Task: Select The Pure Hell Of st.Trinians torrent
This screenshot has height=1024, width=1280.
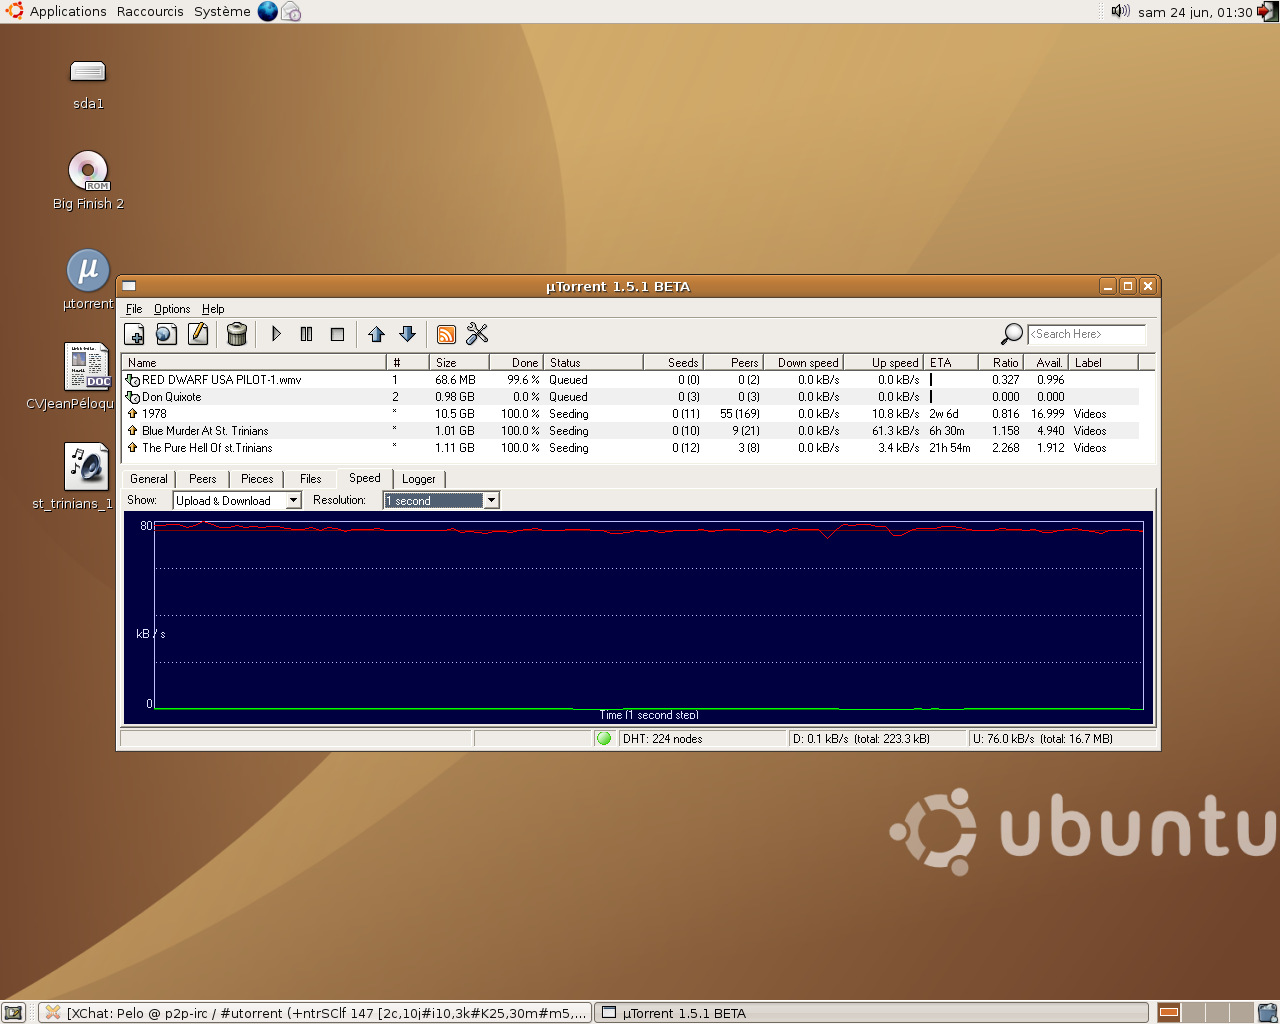Action: 631,448
